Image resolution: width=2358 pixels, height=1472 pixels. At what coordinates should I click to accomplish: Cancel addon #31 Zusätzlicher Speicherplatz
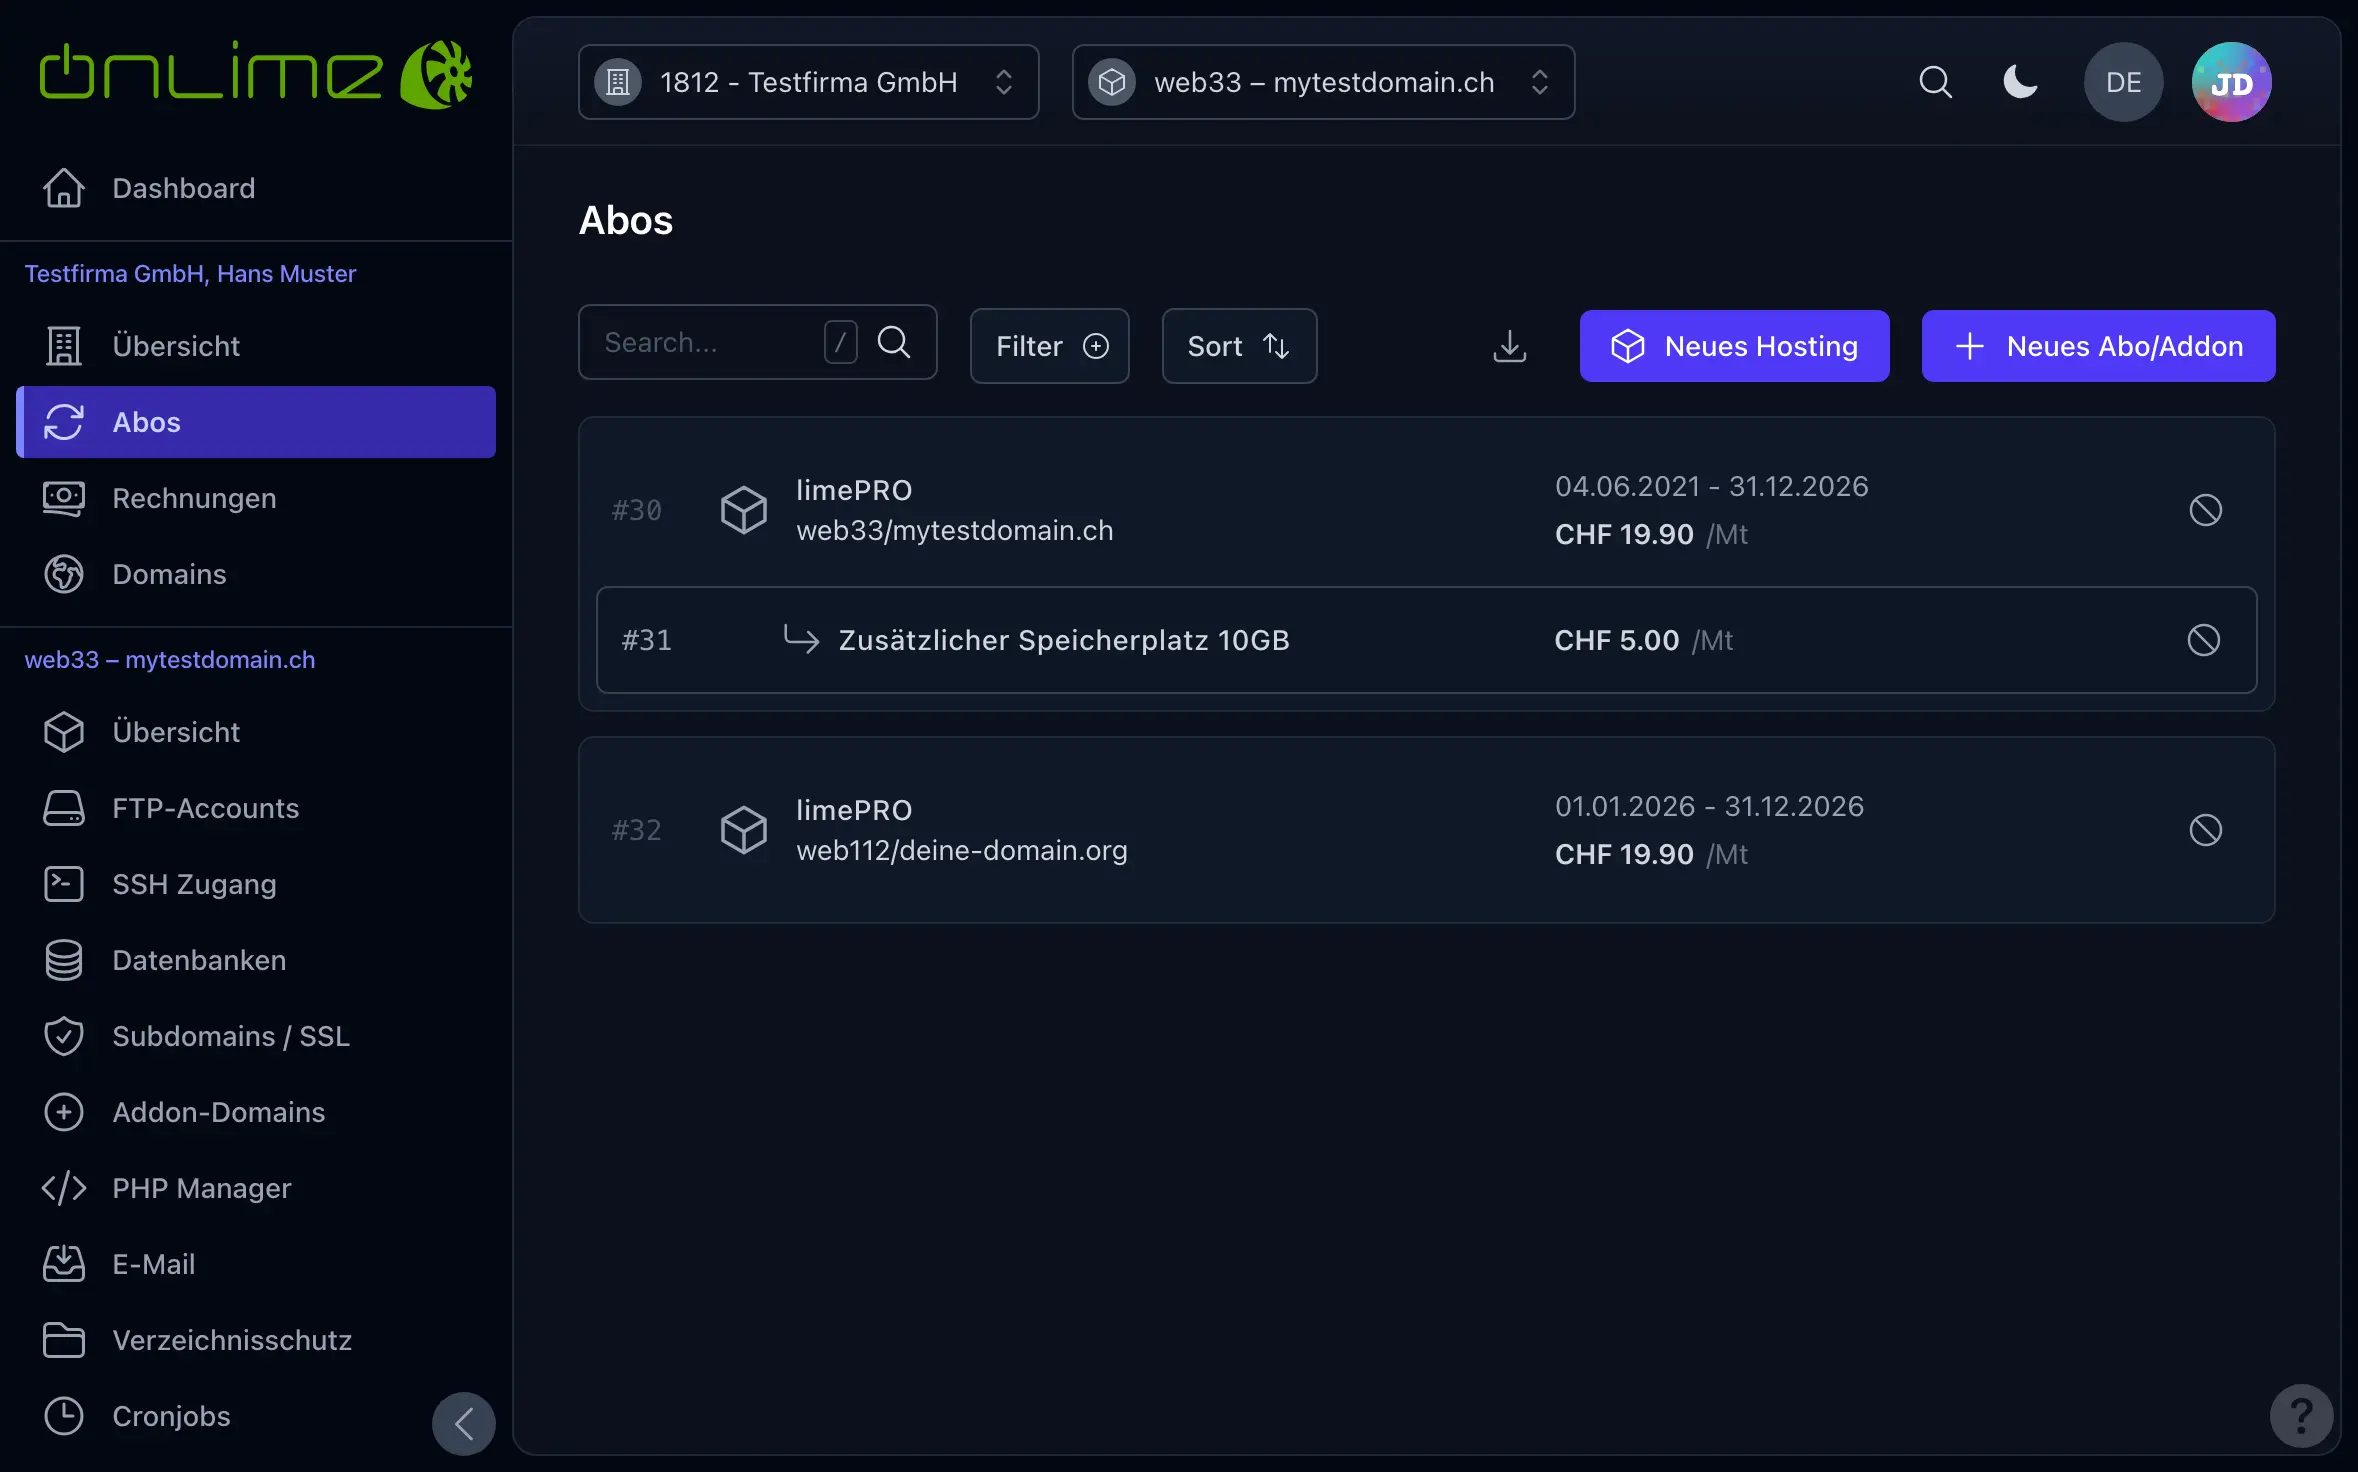point(2203,640)
